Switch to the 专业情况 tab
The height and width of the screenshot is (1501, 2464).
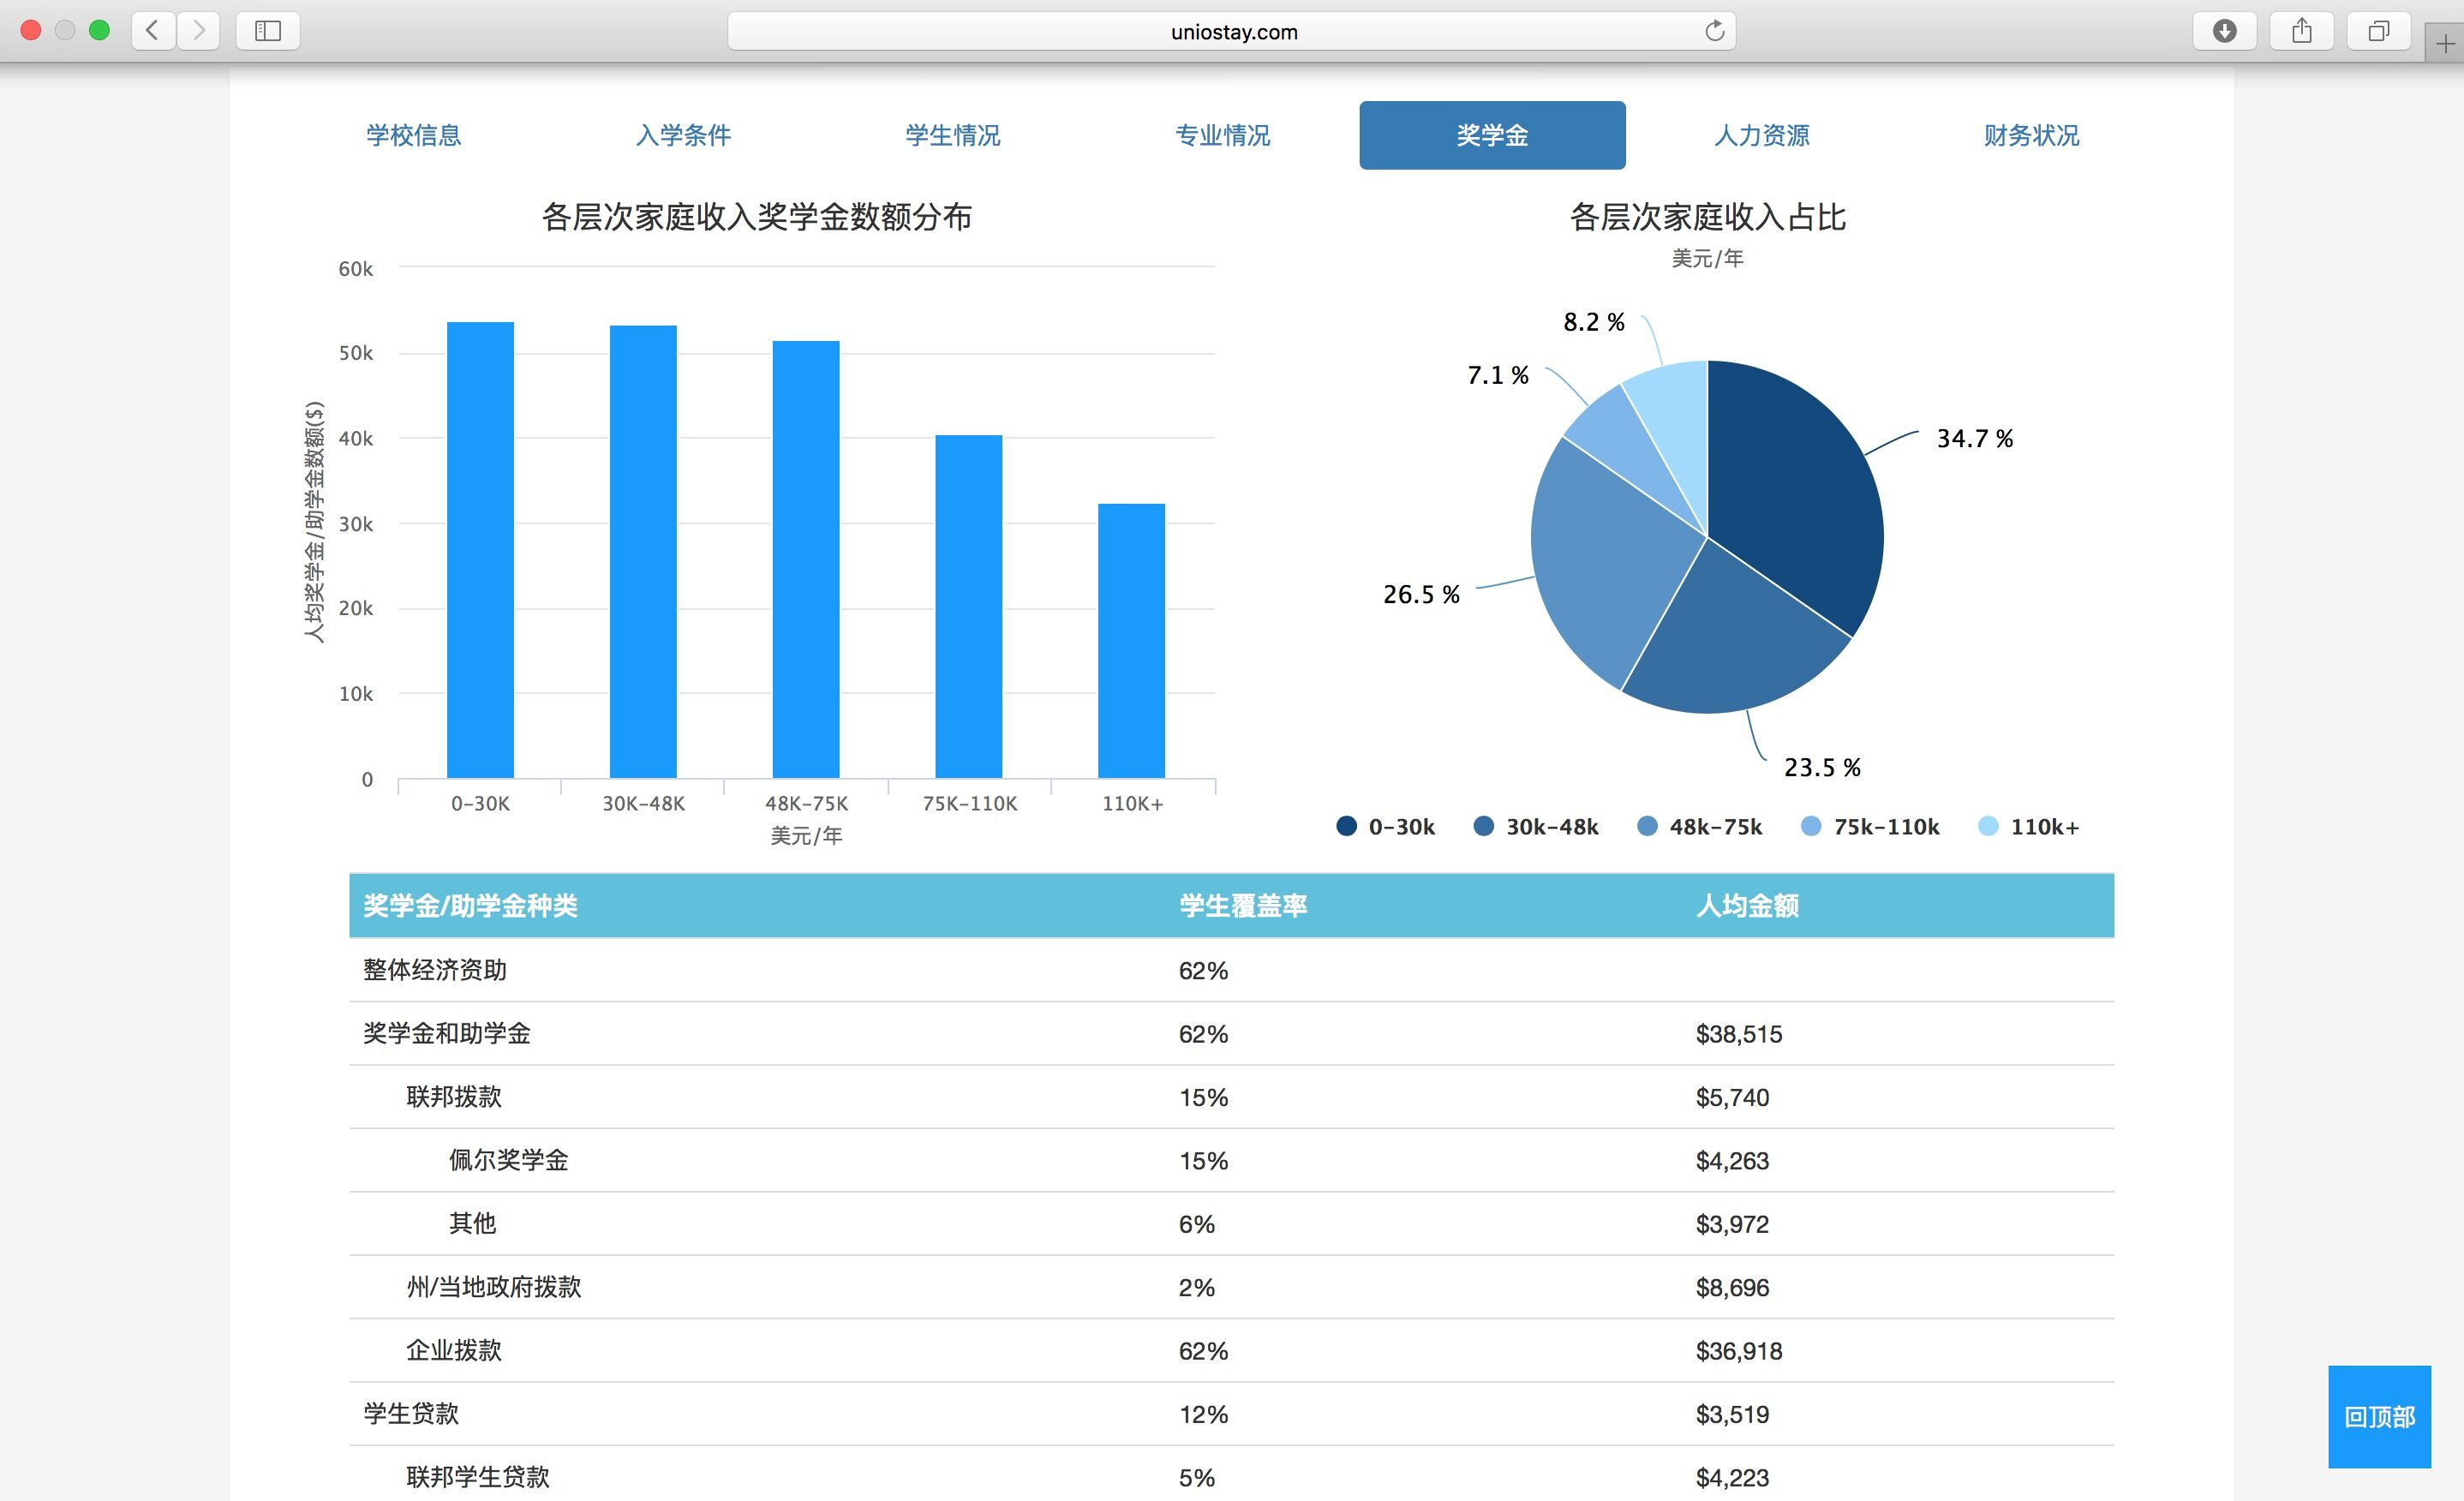[x=1222, y=135]
